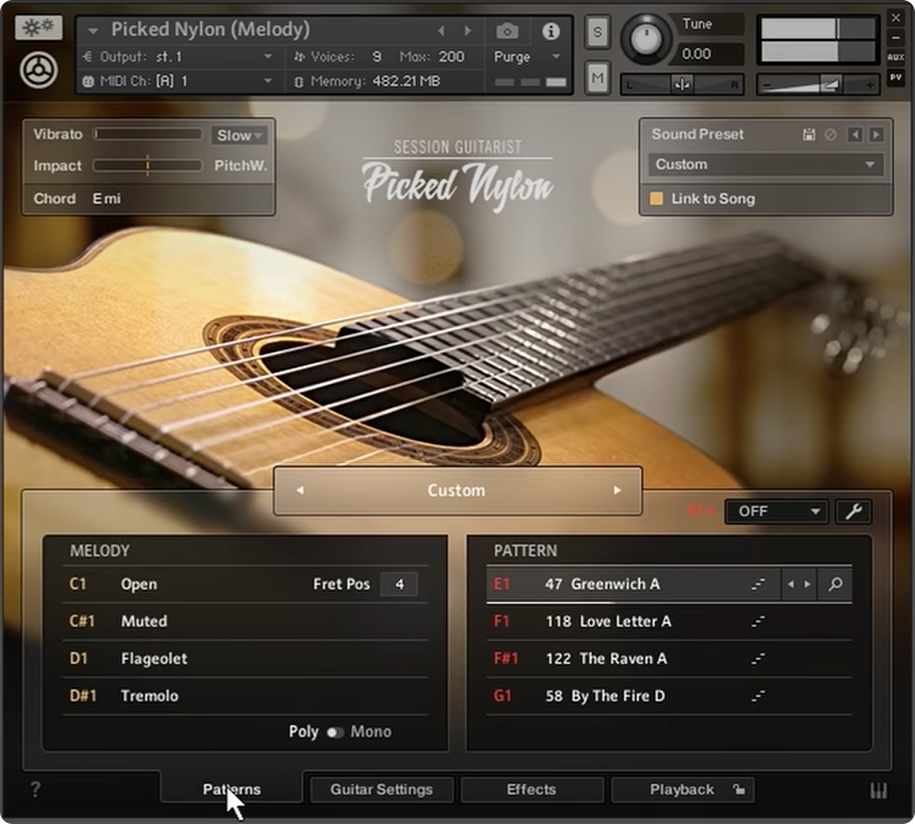Click the Tune knob
Screen dimensions: 915x824
click(645, 39)
